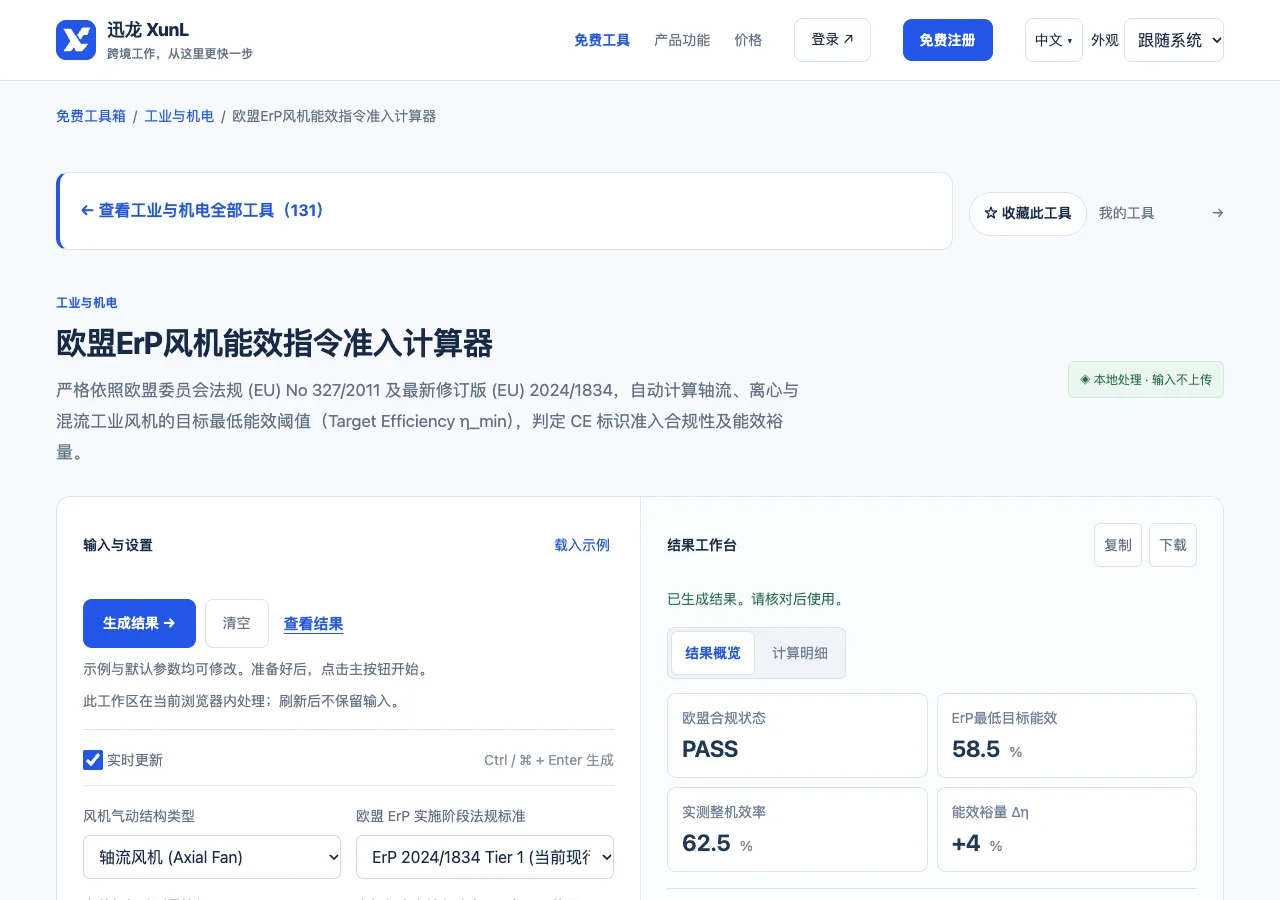Screen dimensions: 1280x900
Task: Click the arrow next to 我的工具
Action: tap(1217, 213)
